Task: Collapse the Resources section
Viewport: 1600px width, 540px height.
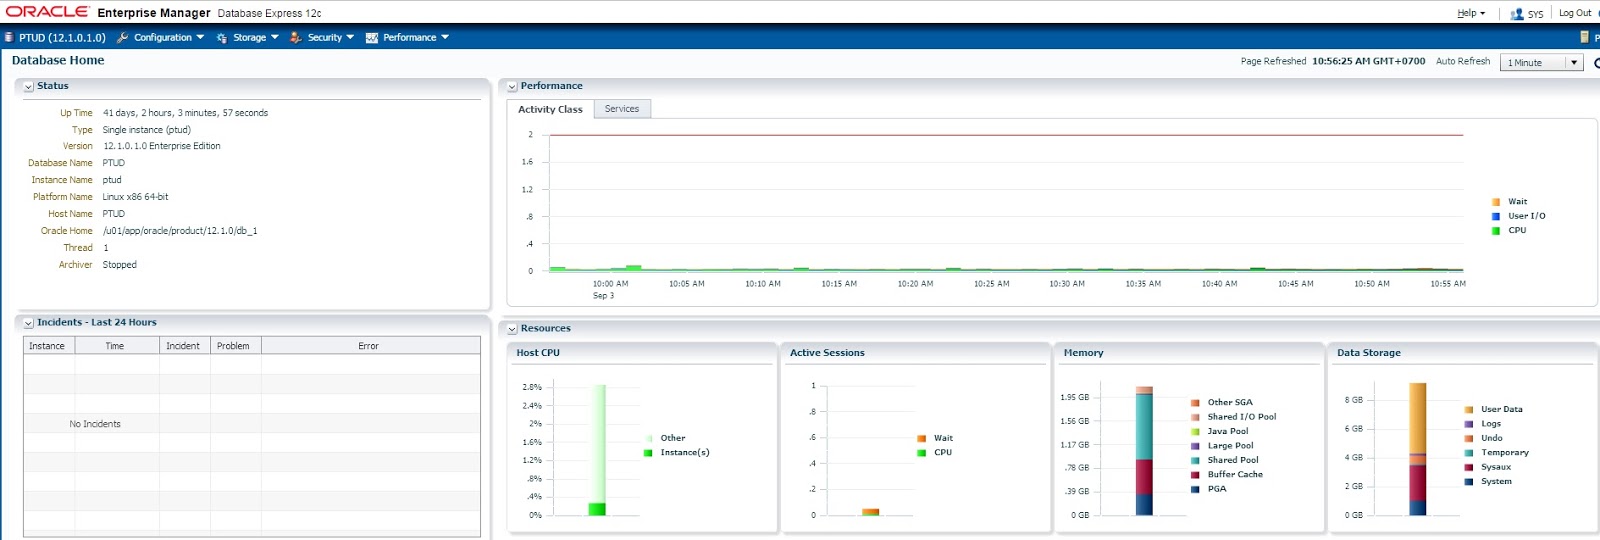Action: pos(512,329)
